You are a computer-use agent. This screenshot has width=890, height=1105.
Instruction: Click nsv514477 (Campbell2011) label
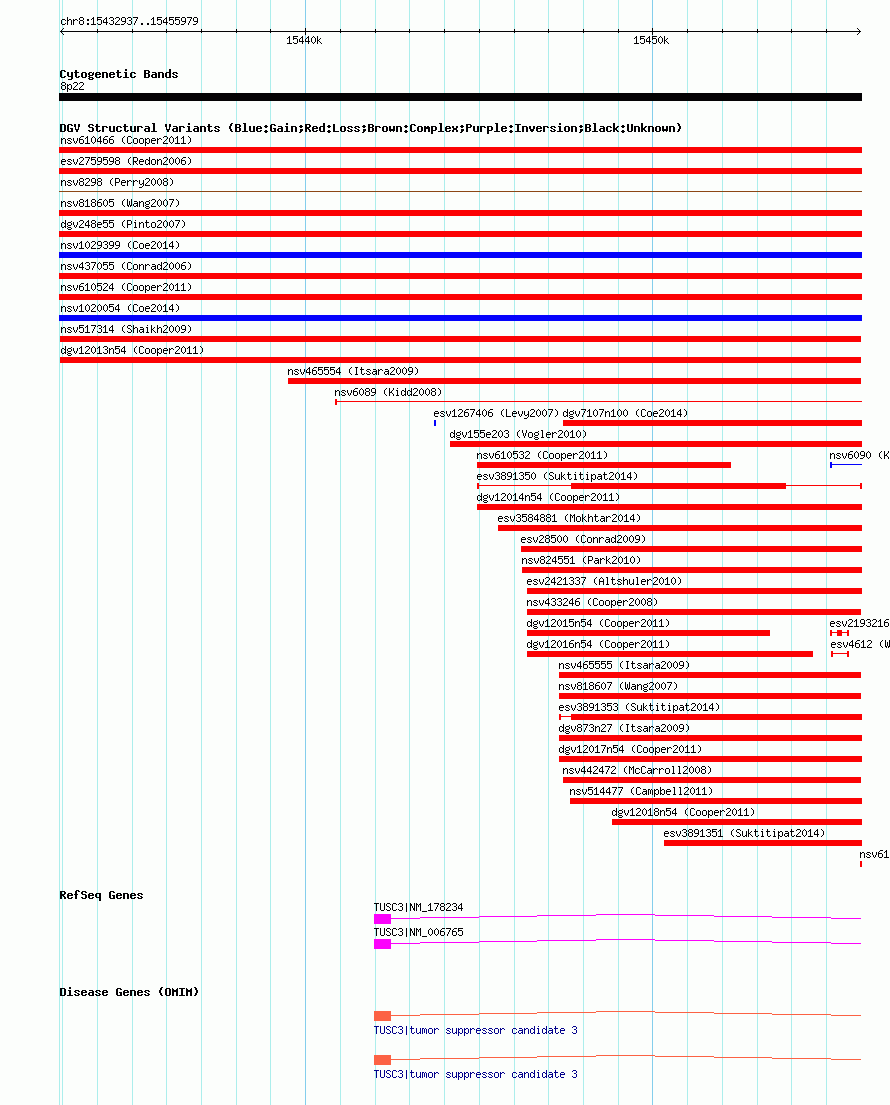coord(641,791)
